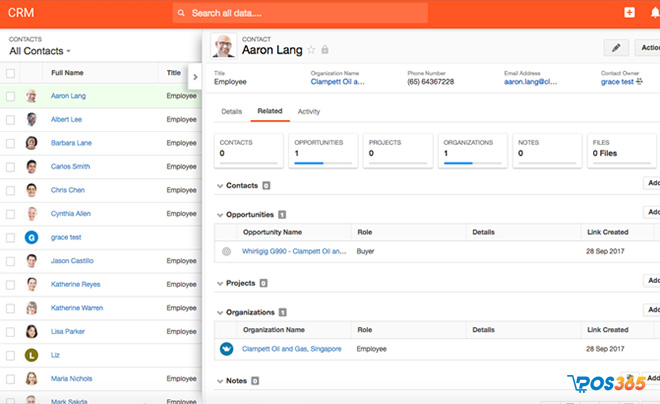Toggle the select-all checkbox in the contacts header

10,73
